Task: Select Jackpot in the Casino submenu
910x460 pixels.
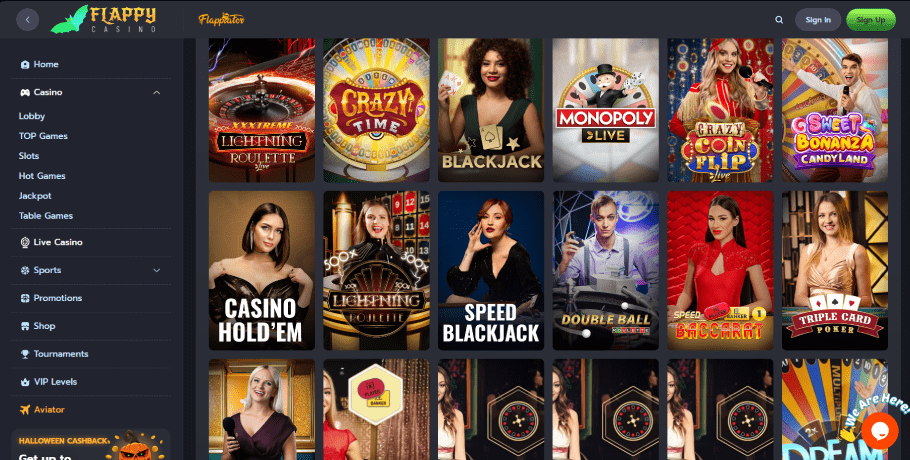Action: pos(35,196)
